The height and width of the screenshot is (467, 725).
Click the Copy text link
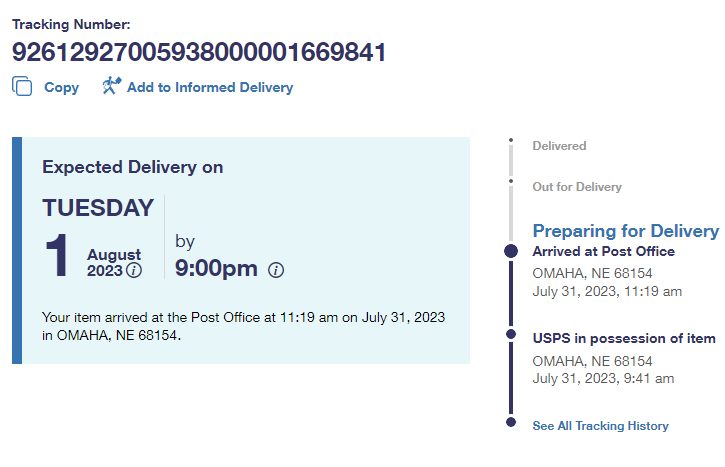pyautogui.click(x=61, y=88)
